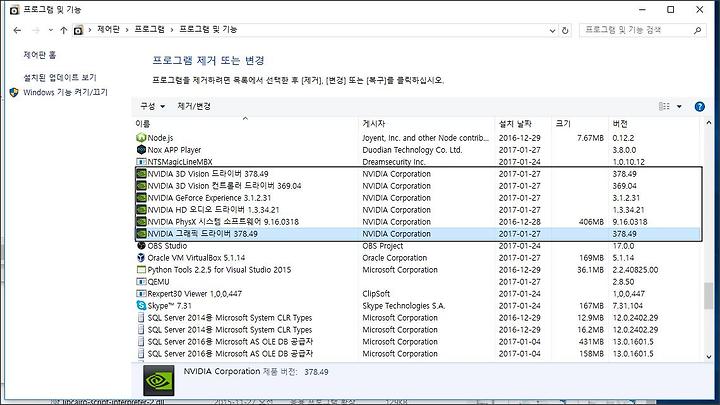Click NVIDIA HD 오디오 드라이버 icon
The image size is (720, 405).
(x=141, y=209)
